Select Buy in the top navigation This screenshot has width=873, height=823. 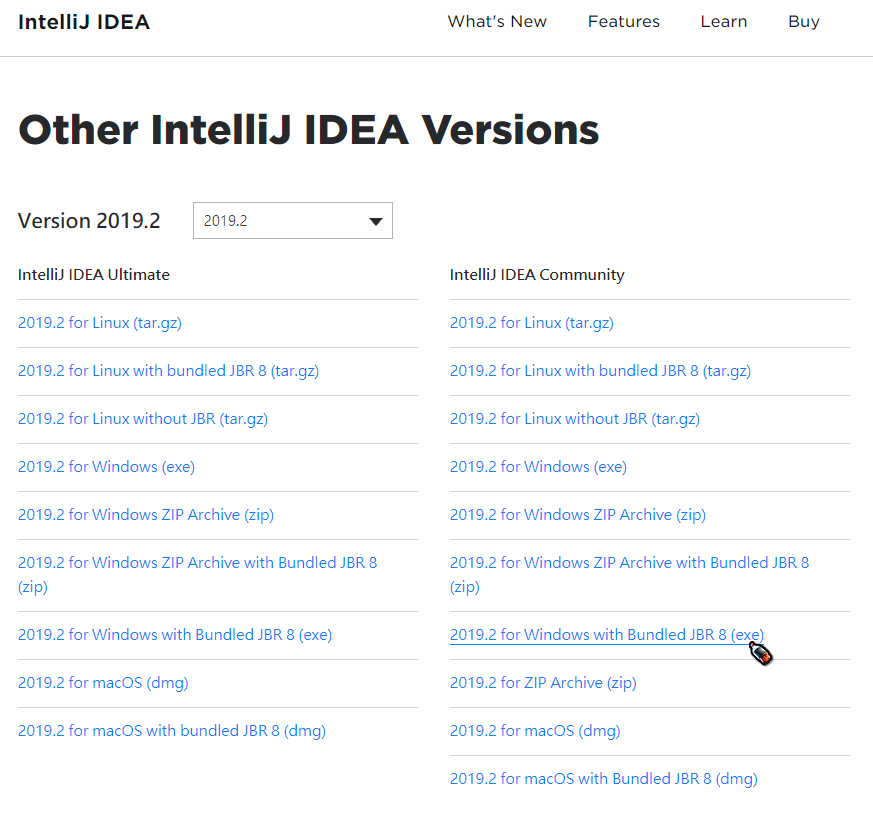coord(804,22)
